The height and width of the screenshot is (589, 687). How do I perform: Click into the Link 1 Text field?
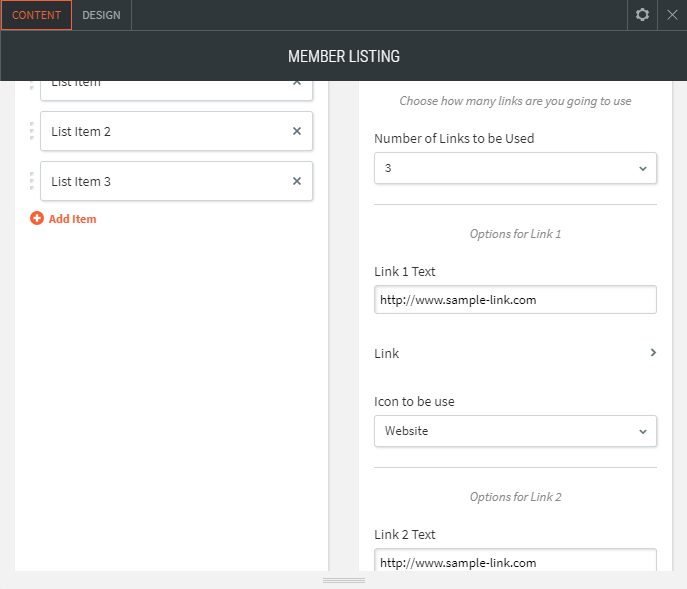pyautogui.click(x=515, y=299)
